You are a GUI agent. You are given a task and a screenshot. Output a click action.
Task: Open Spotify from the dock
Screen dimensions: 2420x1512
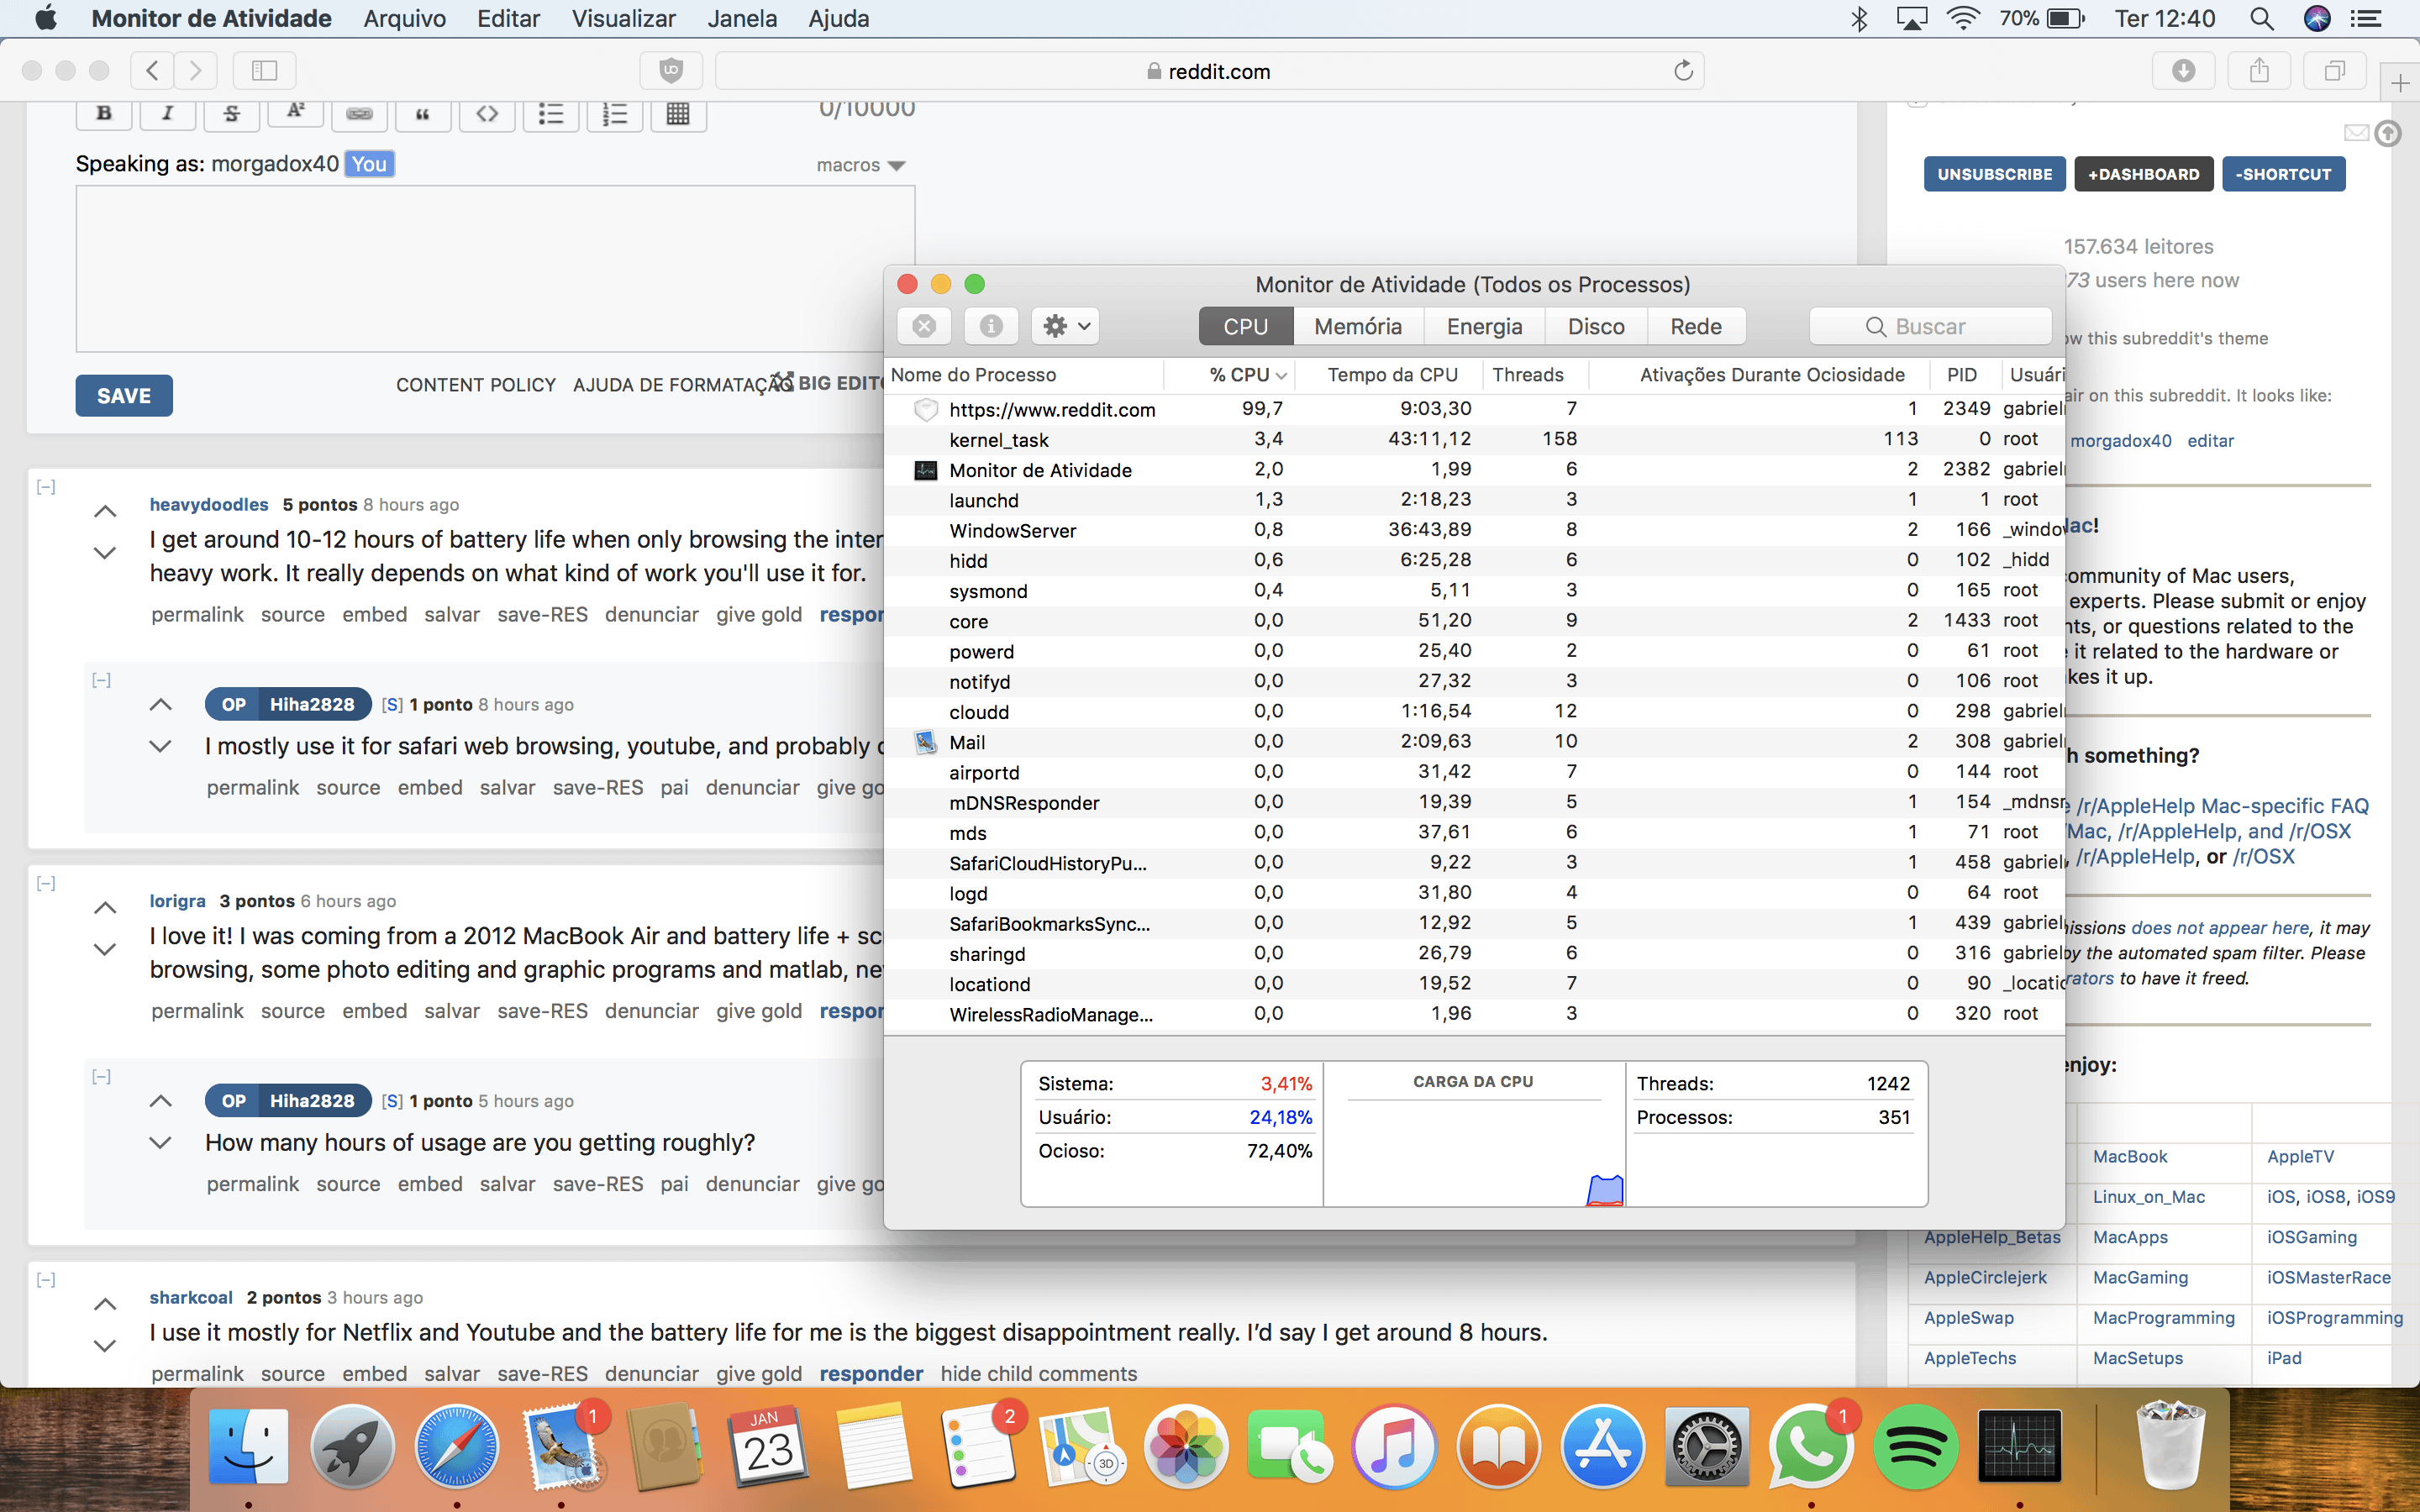tap(1914, 1447)
